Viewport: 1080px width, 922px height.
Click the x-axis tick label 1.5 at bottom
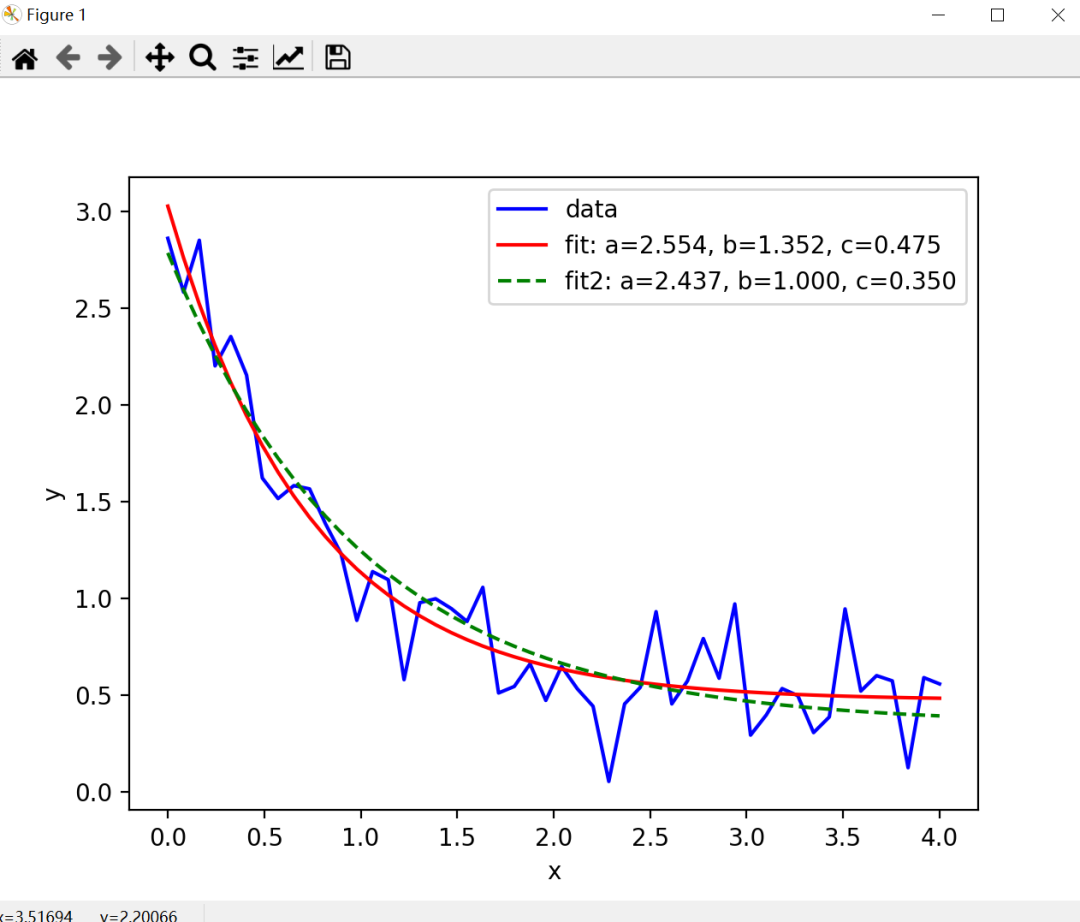pos(457,838)
